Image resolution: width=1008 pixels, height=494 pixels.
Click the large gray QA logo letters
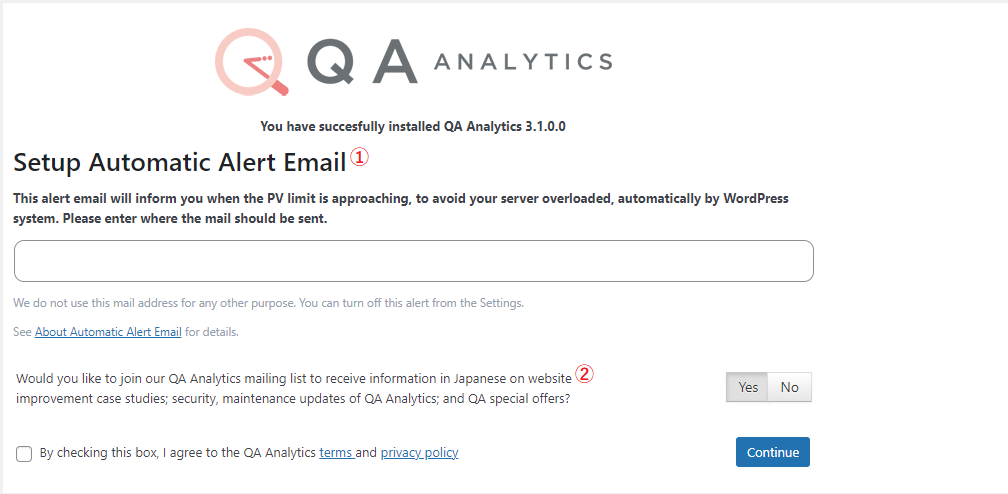[363, 62]
